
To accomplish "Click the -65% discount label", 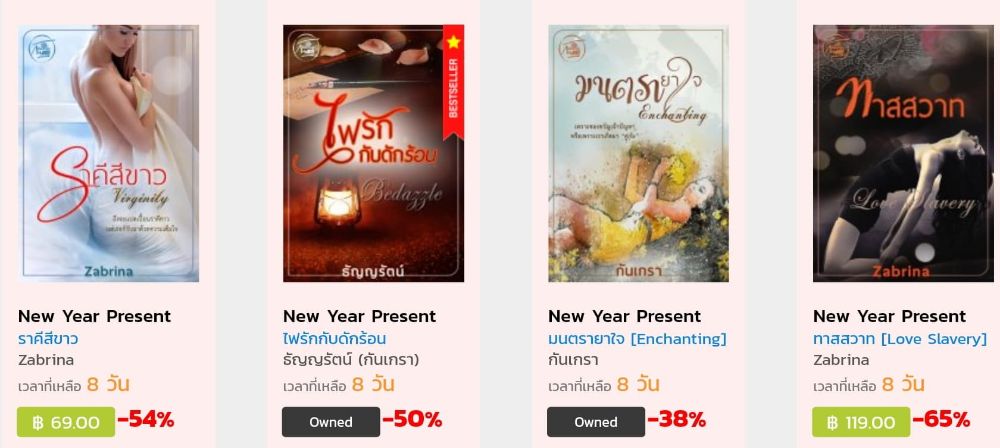I will click(x=941, y=420).
